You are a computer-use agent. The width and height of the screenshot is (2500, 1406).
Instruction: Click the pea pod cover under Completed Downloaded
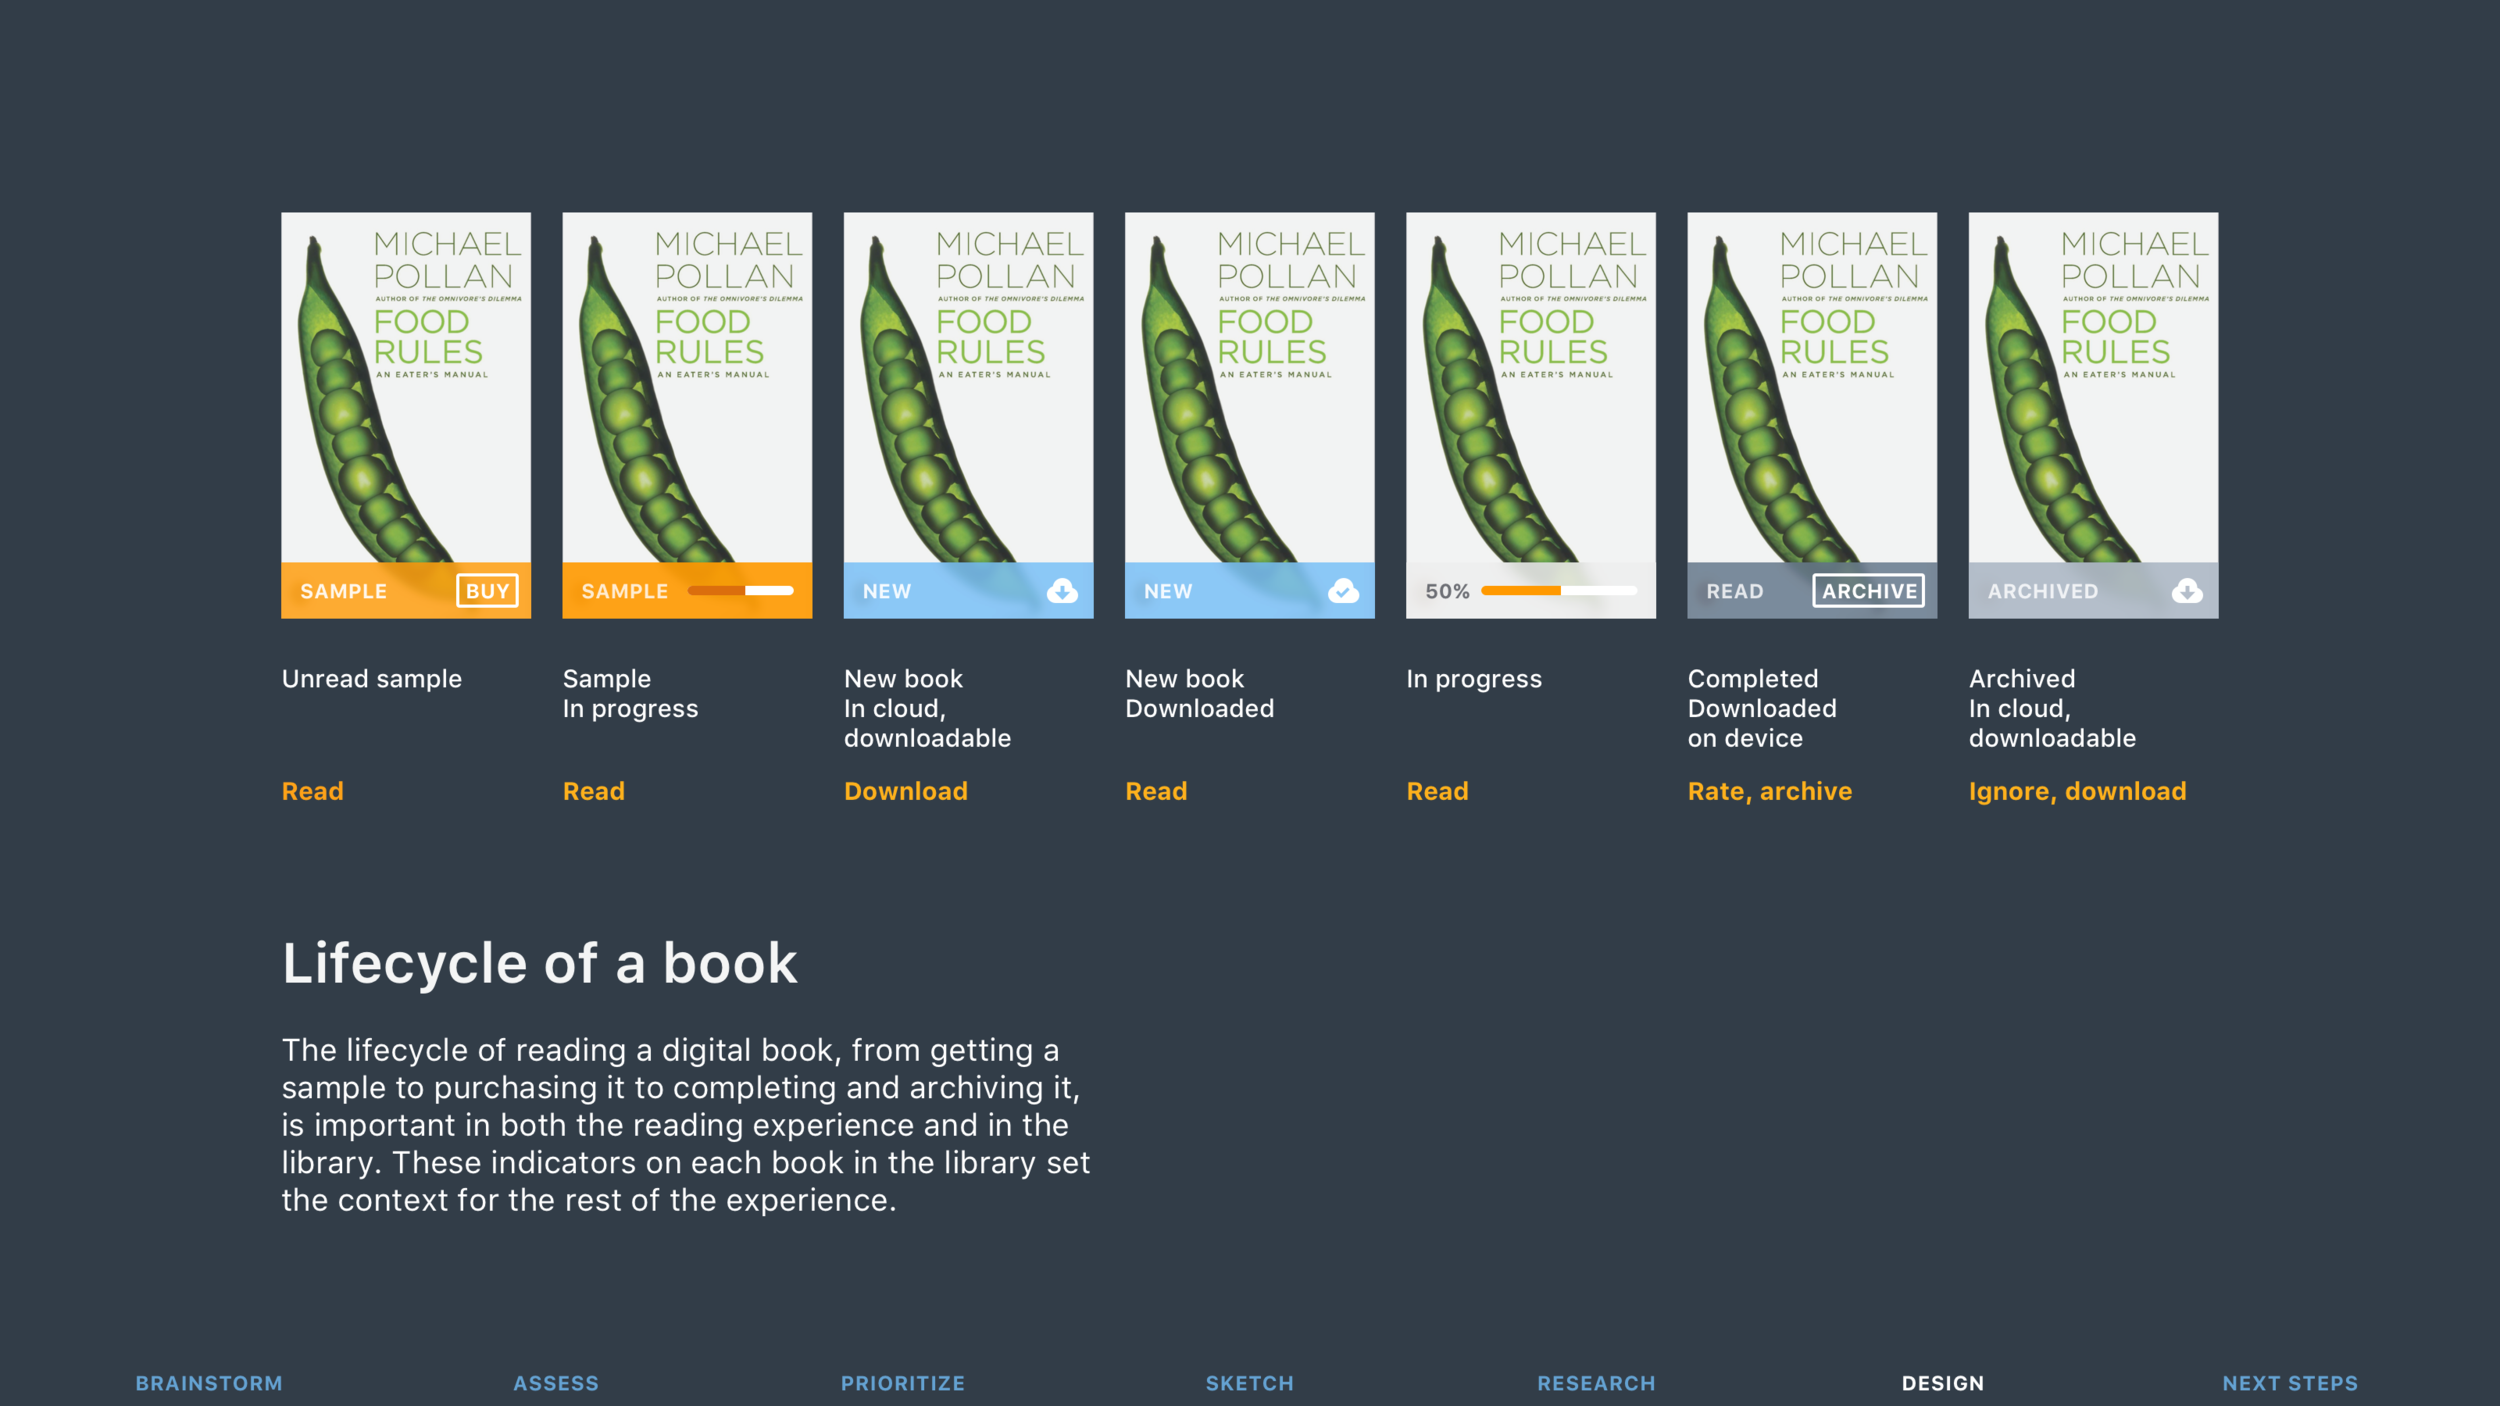pos(1812,400)
